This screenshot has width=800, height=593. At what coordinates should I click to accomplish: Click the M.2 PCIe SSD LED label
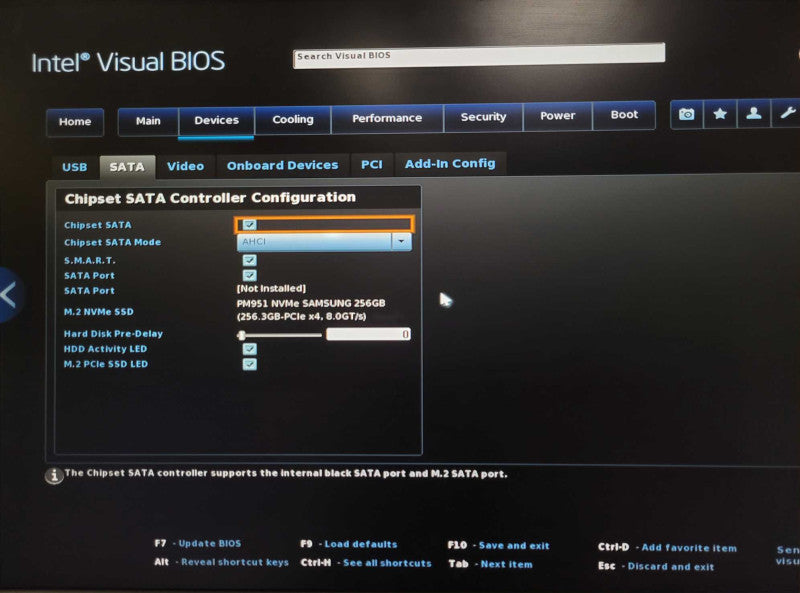(106, 364)
